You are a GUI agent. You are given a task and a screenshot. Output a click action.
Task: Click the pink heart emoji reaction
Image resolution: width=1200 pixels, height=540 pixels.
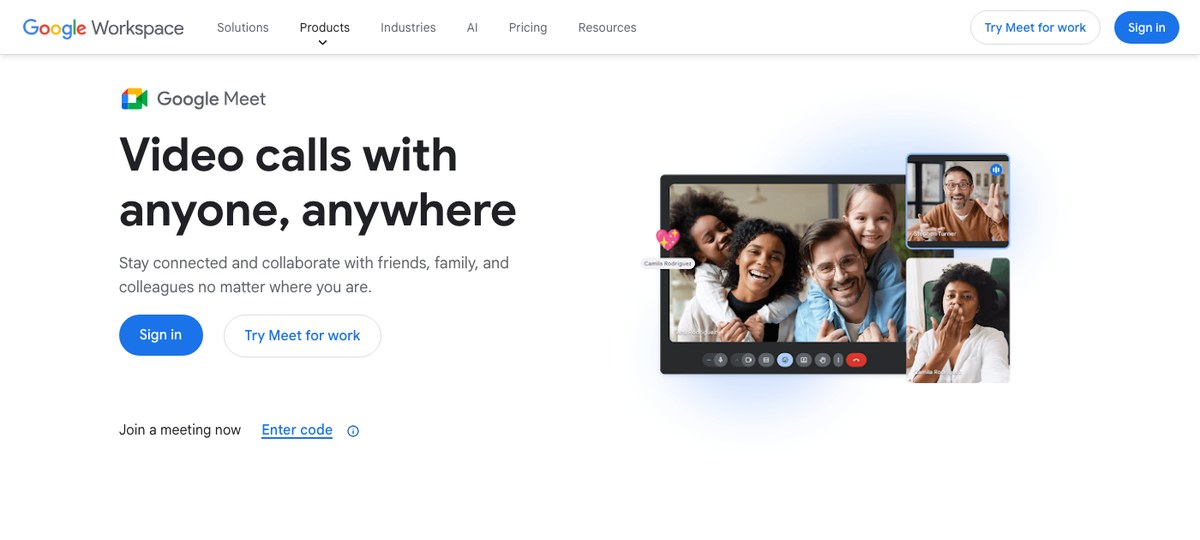click(667, 239)
